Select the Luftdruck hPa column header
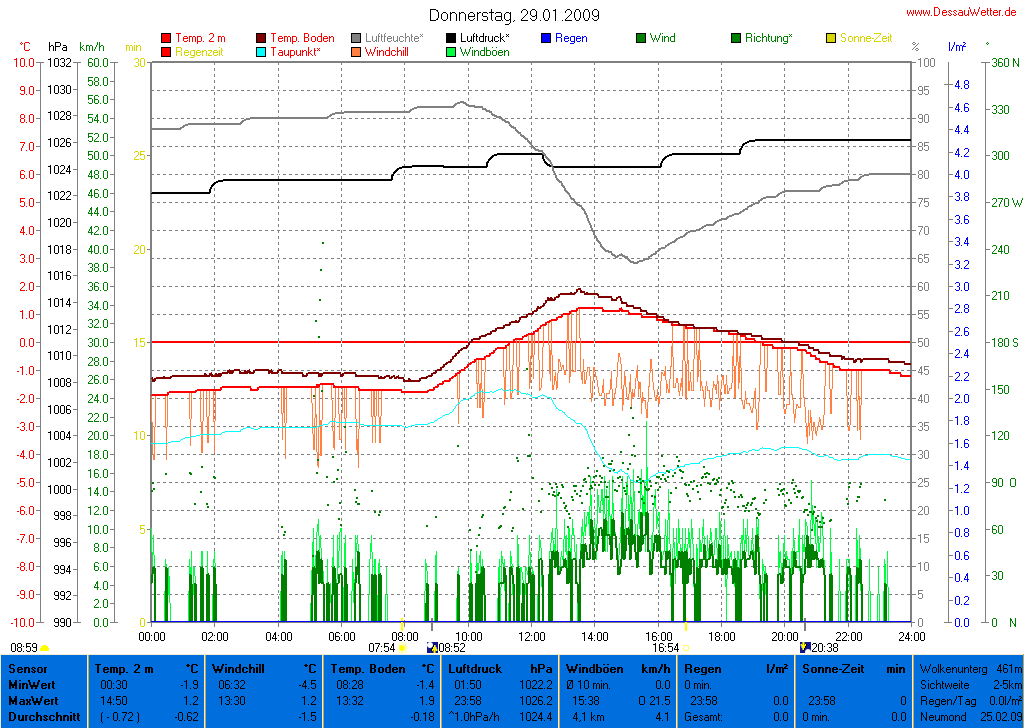This screenshot has width=1024, height=728. point(499,668)
